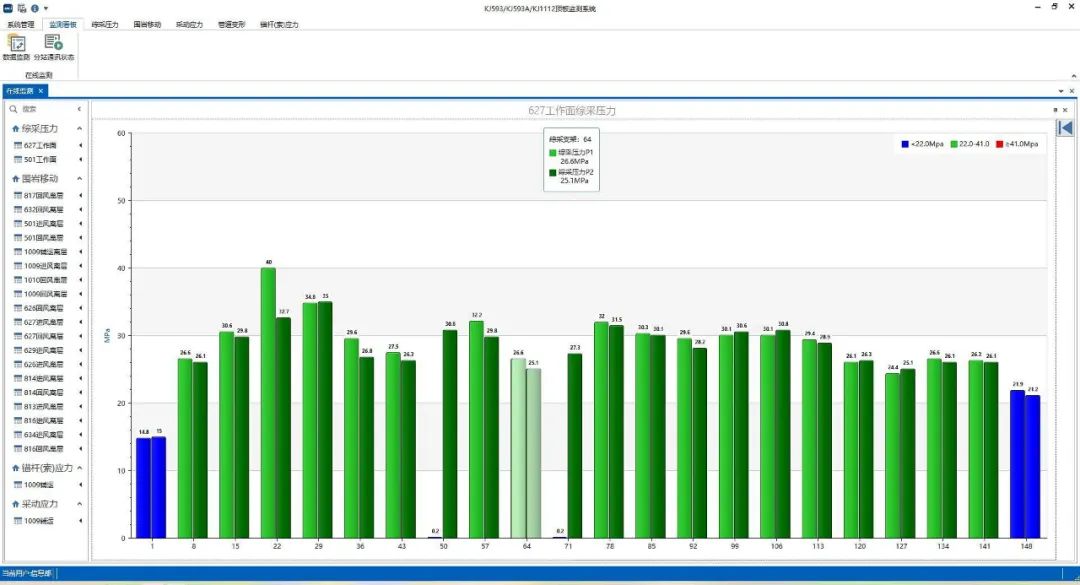This screenshot has height=585, width=1080.
Task: Toggle the green 22.0-41.0 legend series
Action: [955, 144]
